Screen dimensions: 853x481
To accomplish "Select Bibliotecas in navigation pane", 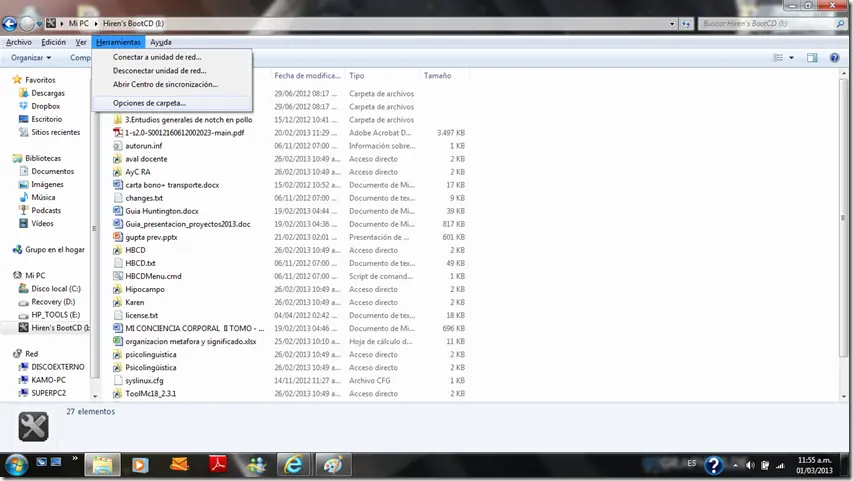I will point(43,158).
